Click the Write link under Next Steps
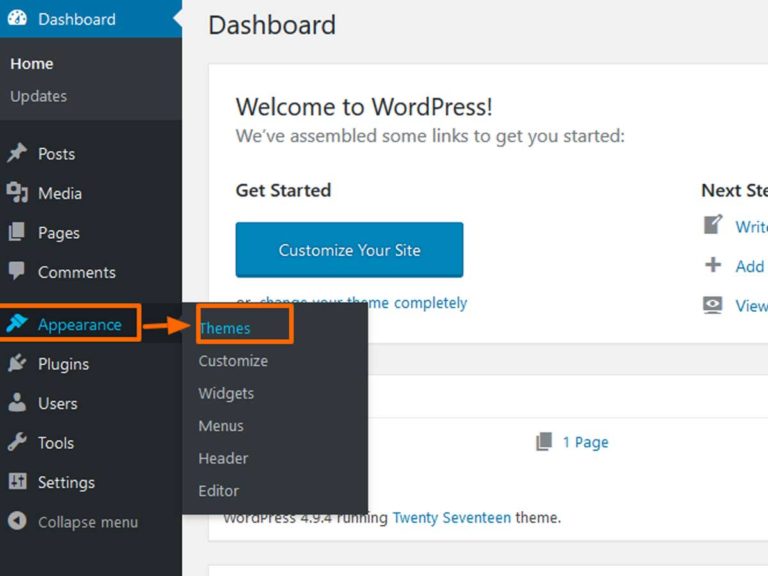Screen dimensions: 768x576 [751, 227]
